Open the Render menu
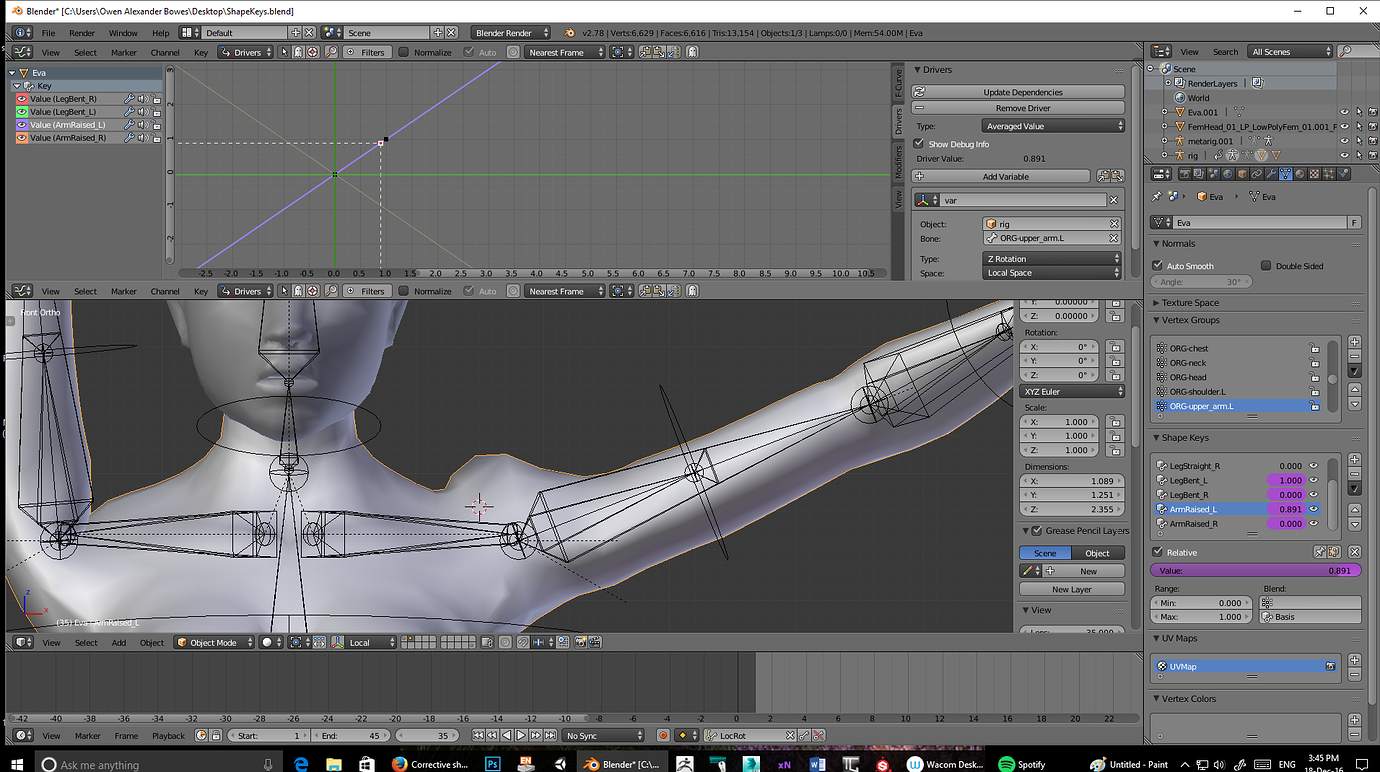 coord(82,33)
